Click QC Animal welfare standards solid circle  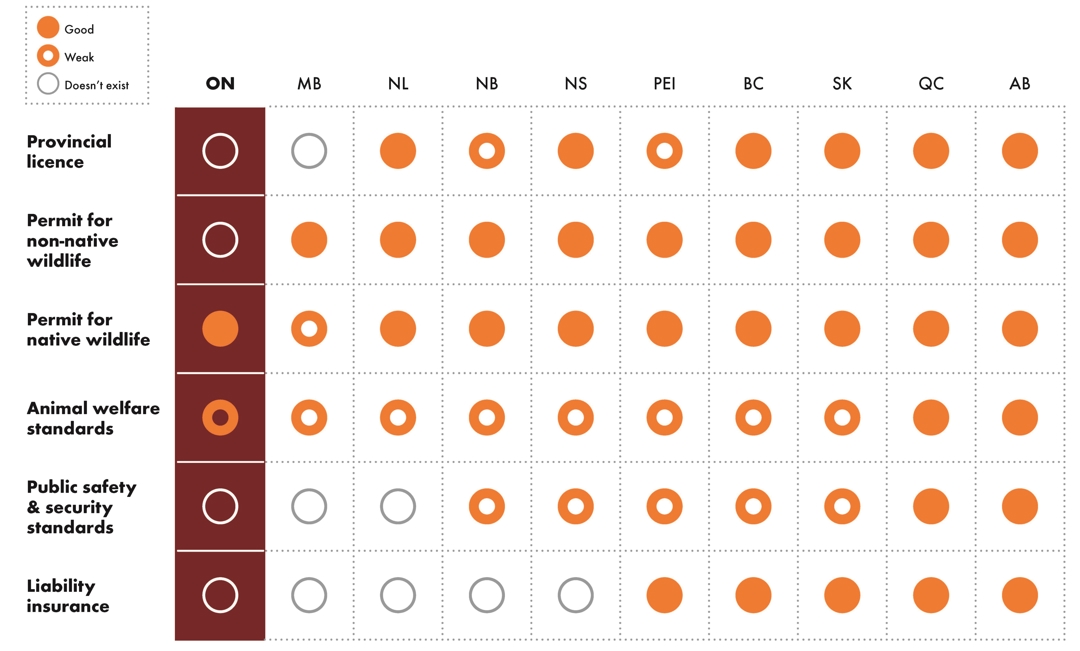931,417
